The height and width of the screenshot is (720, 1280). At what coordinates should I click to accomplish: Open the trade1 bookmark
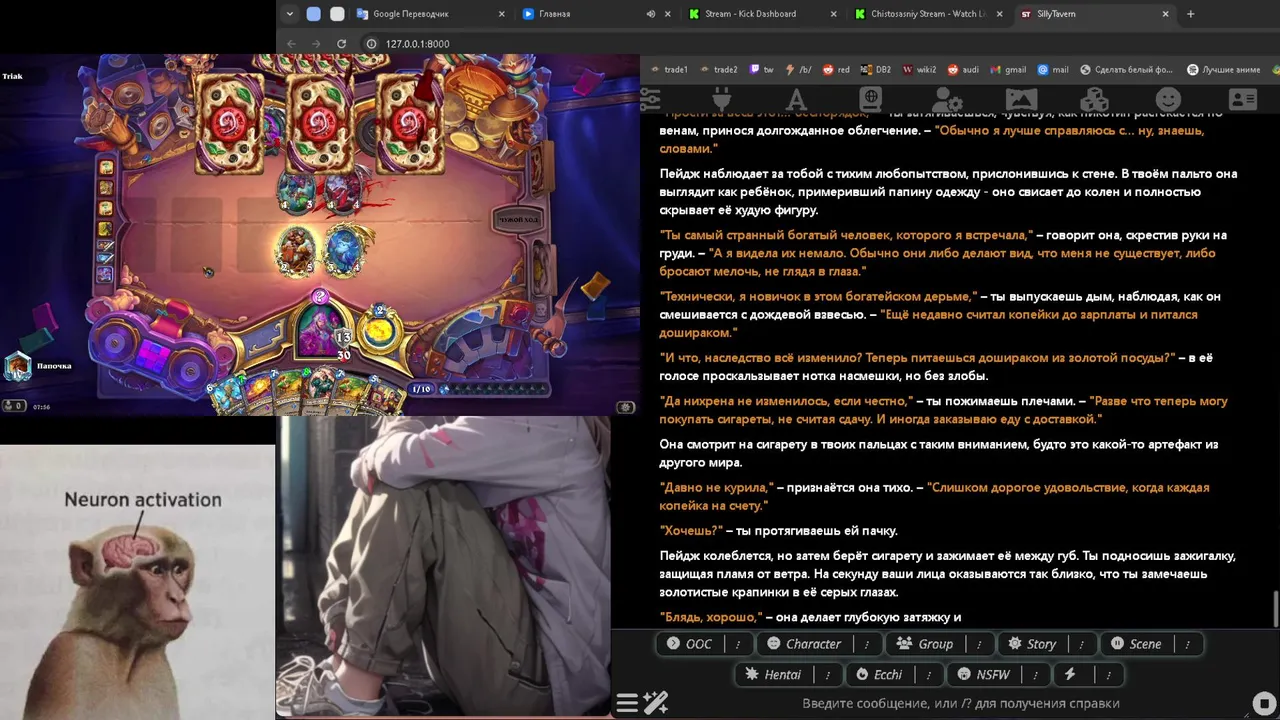(669, 70)
